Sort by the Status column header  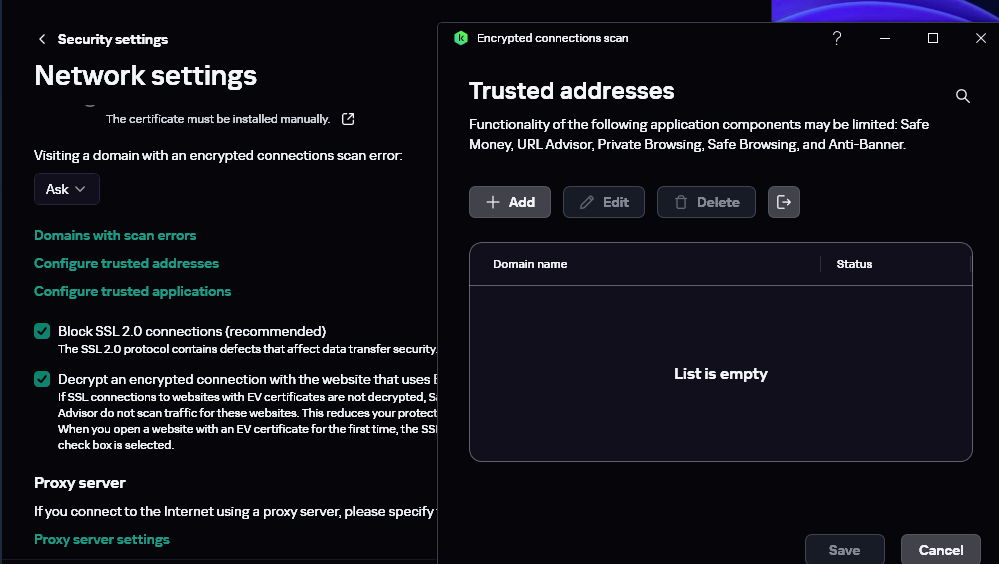tap(854, 264)
